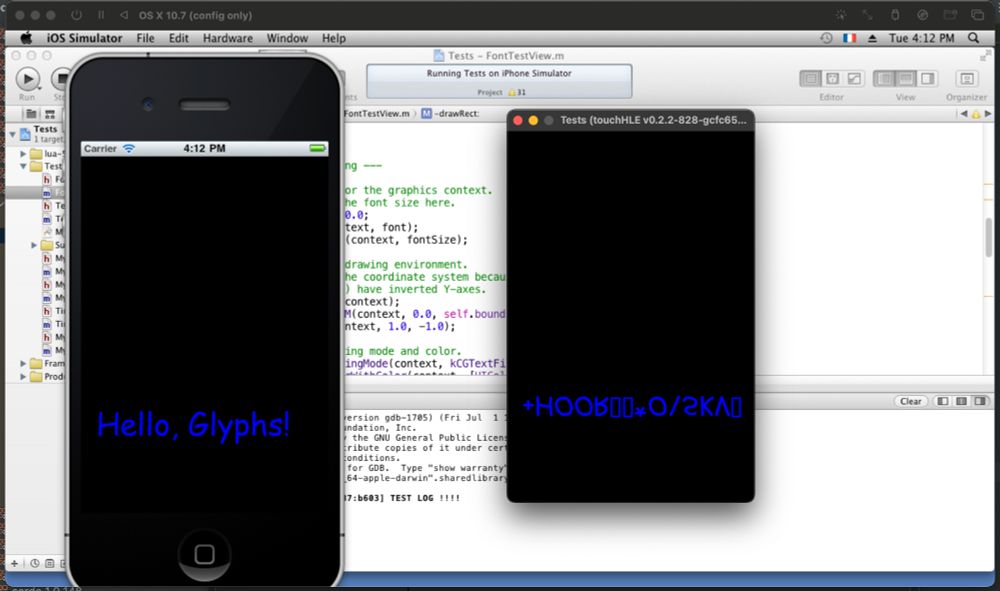The image size is (1000, 591).
Task: Click the iPhone simulator home button
Action: click(x=204, y=554)
